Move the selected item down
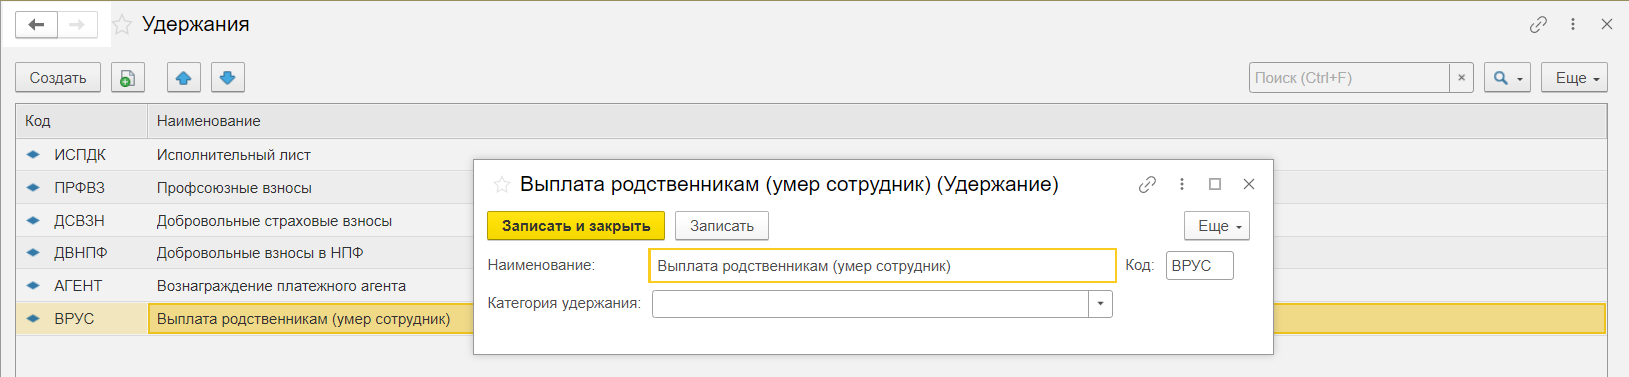1629x377 pixels. (228, 77)
